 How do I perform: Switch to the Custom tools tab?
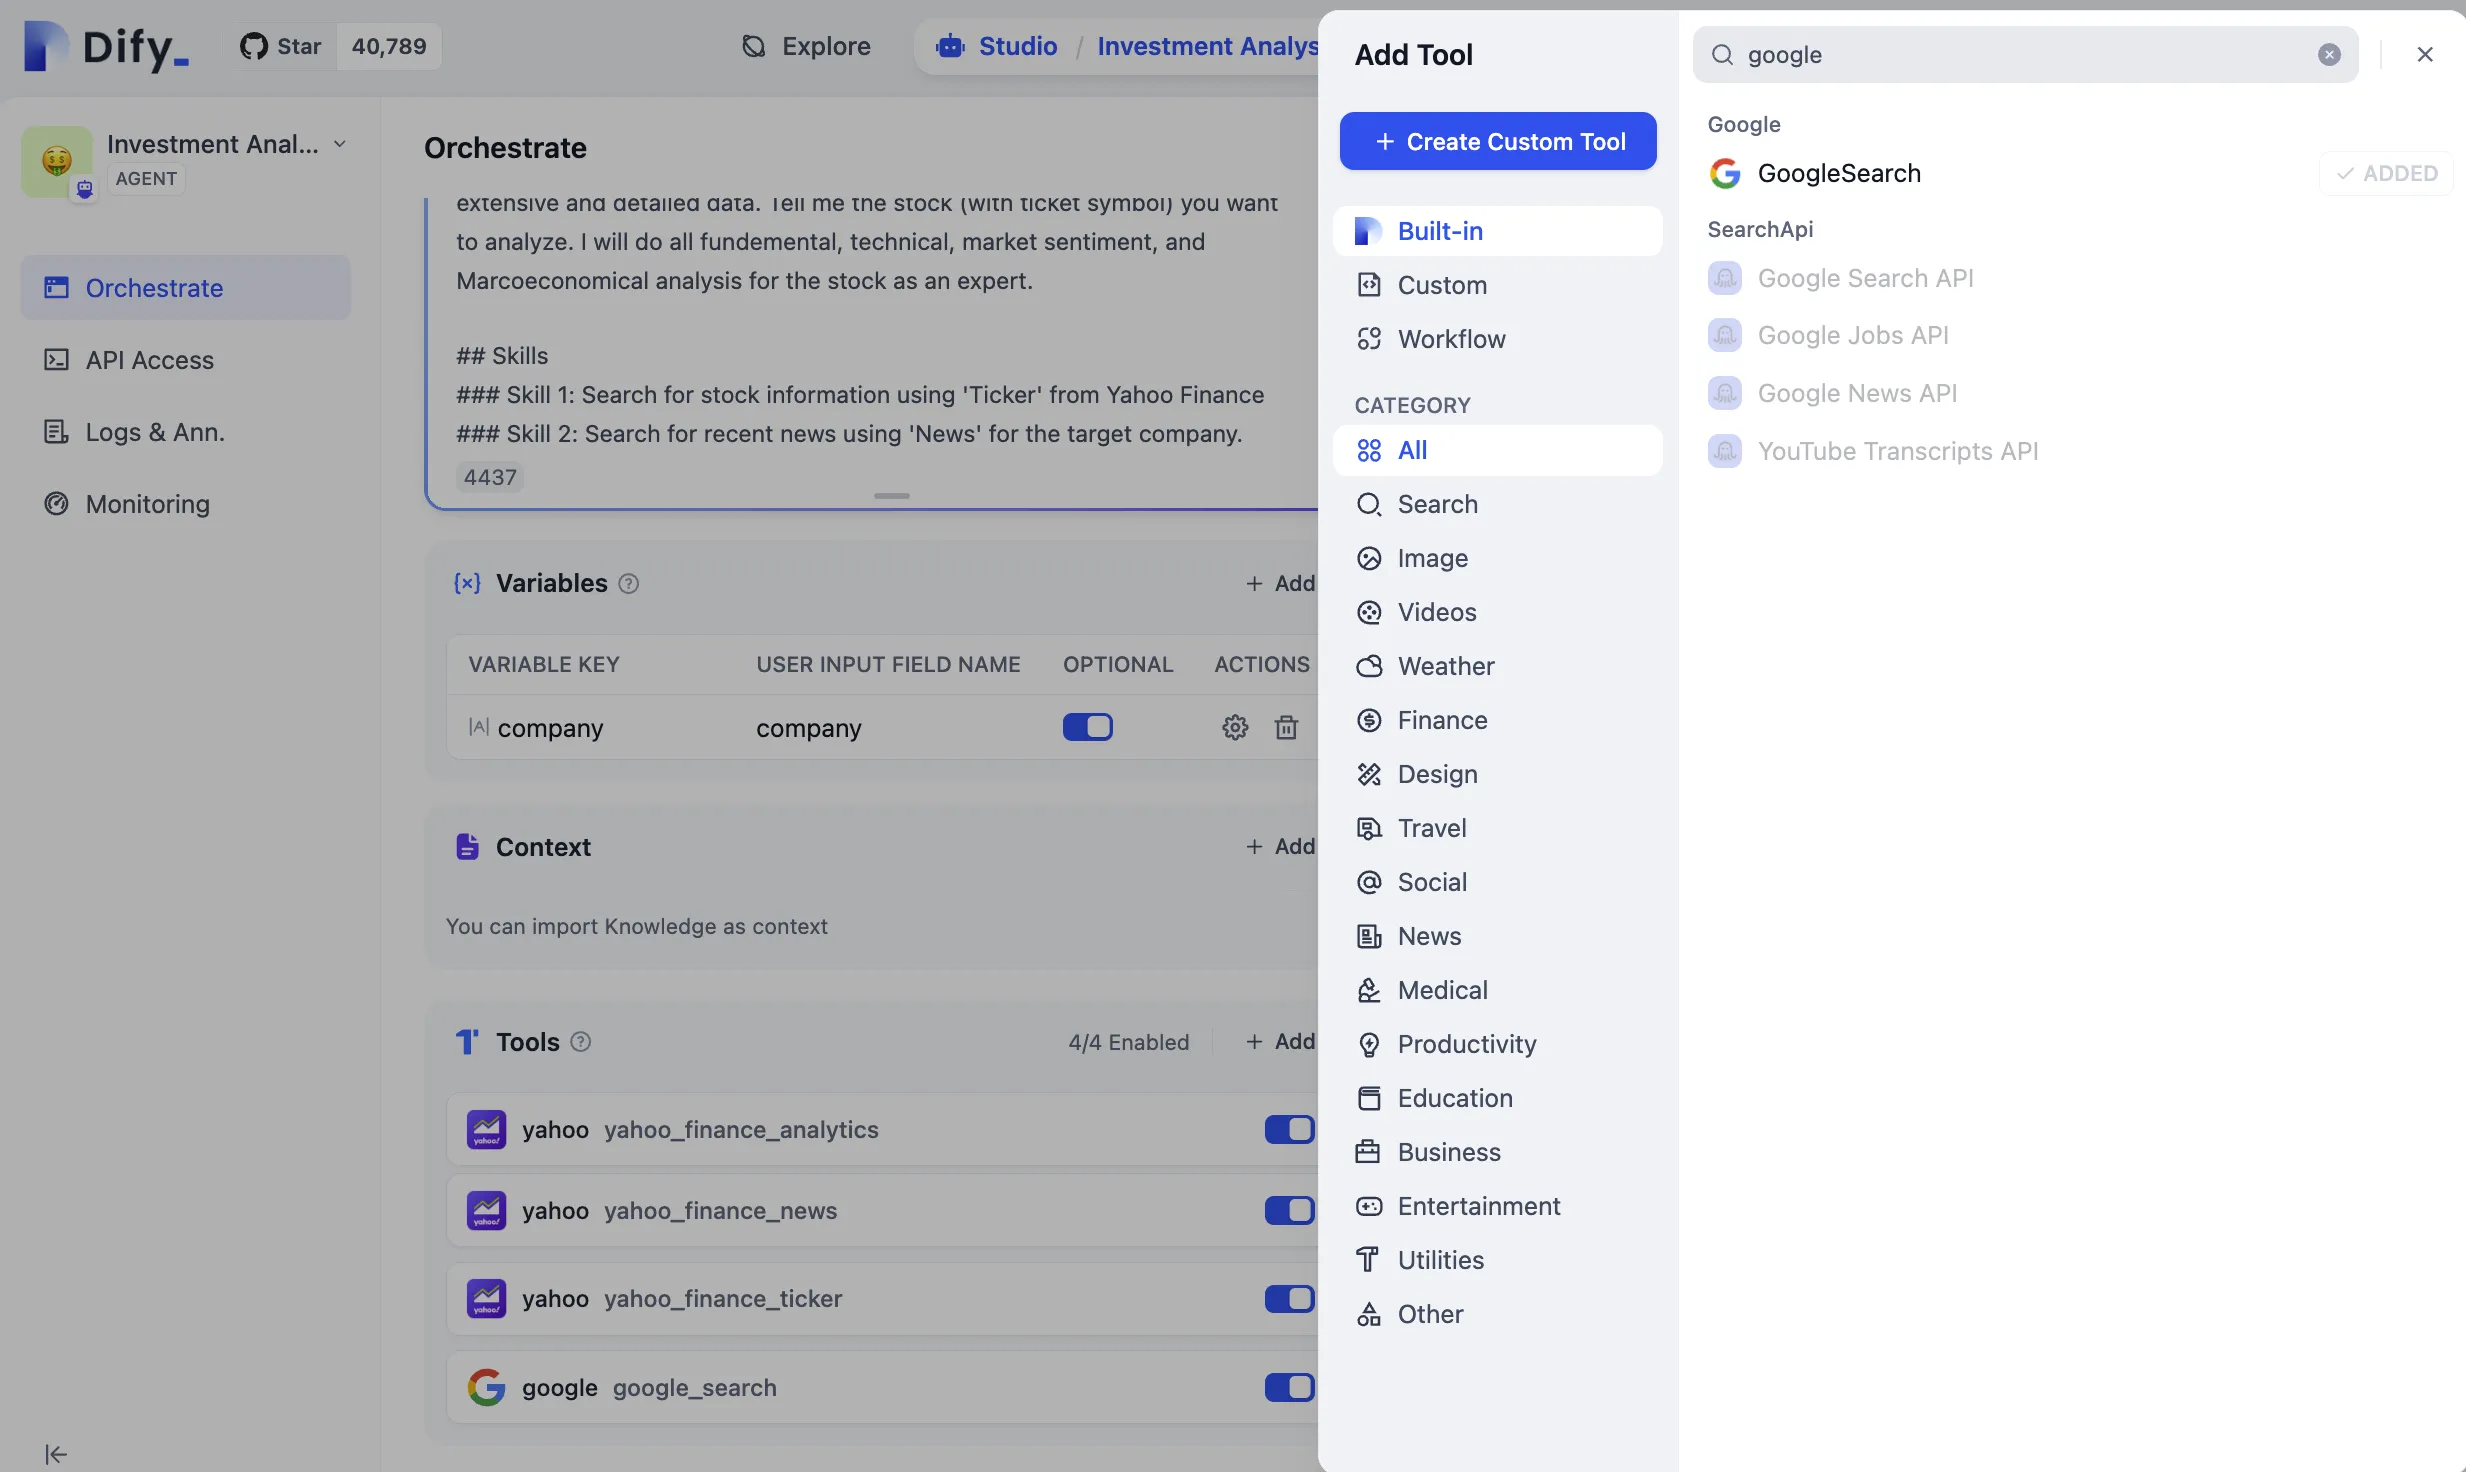1441,285
